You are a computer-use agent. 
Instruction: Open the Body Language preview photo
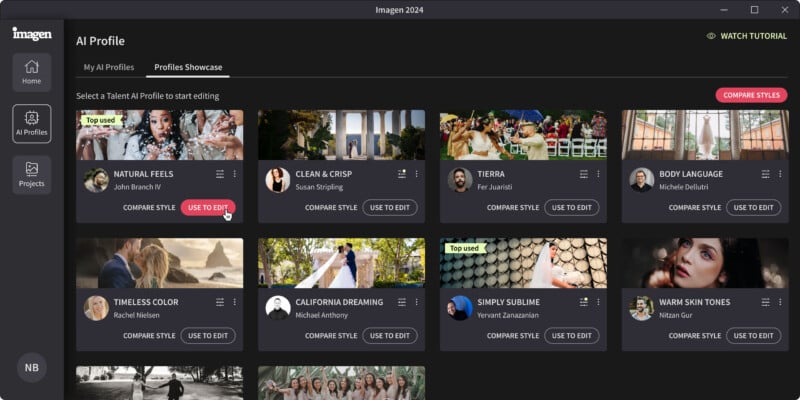tap(705, 135)
